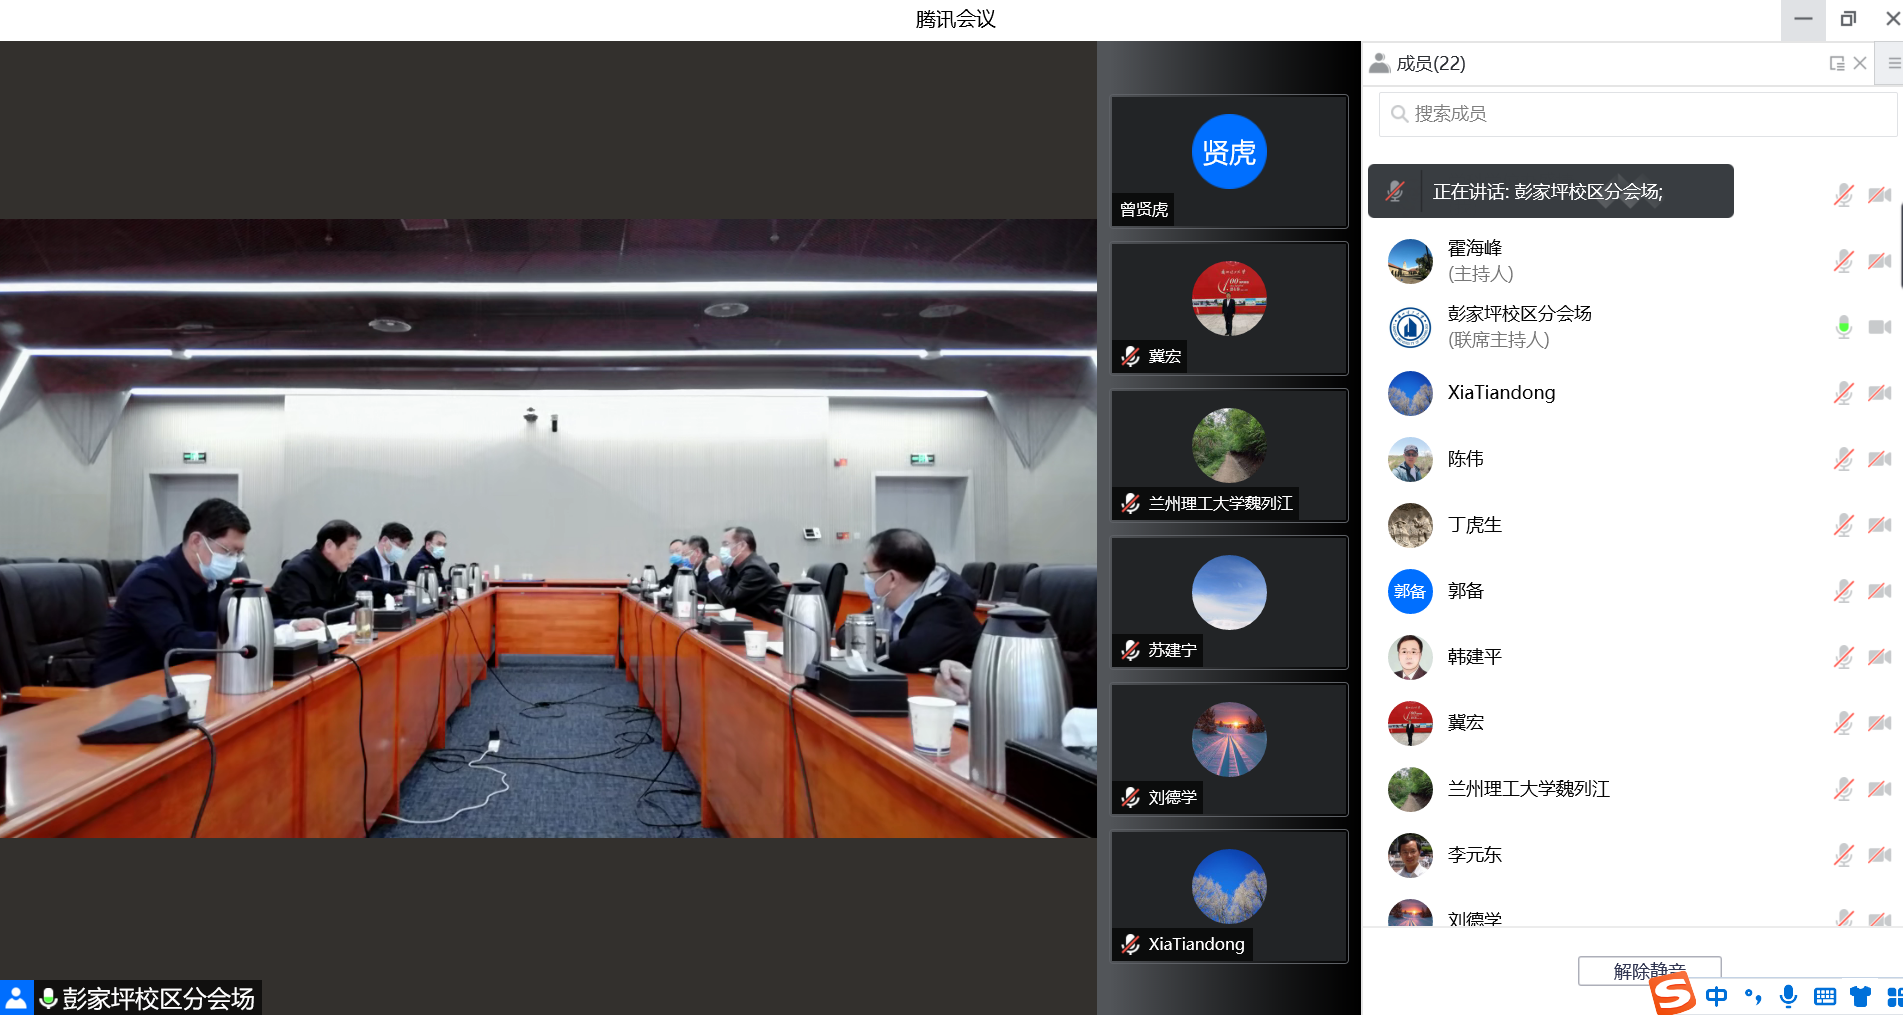
Task: Select the 苏建宁 participant tile
Action: pyautogui.click(x=1229, y=603)
